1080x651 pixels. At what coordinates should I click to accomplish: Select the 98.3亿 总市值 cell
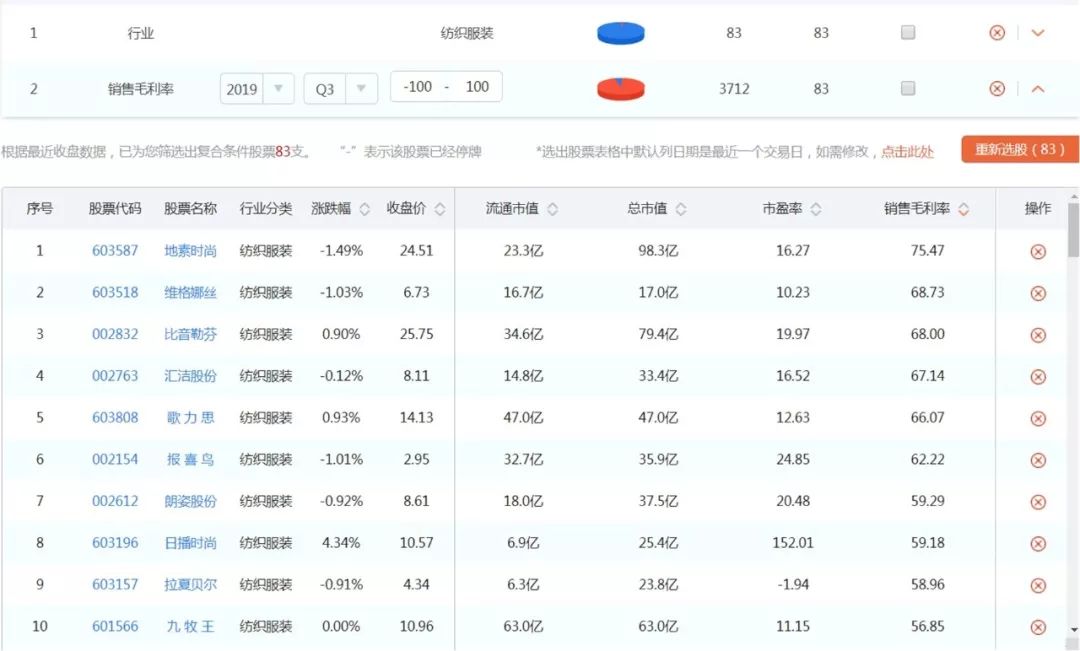coord(658,251)
